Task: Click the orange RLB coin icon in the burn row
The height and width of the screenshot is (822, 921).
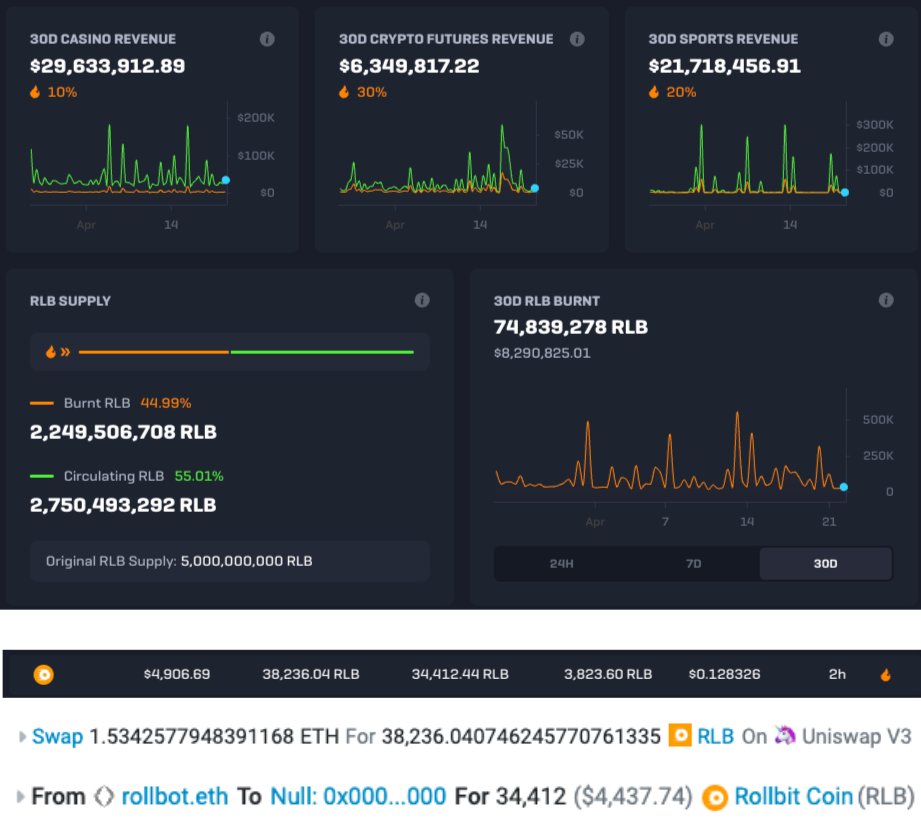Action: (x=43, y=674)
